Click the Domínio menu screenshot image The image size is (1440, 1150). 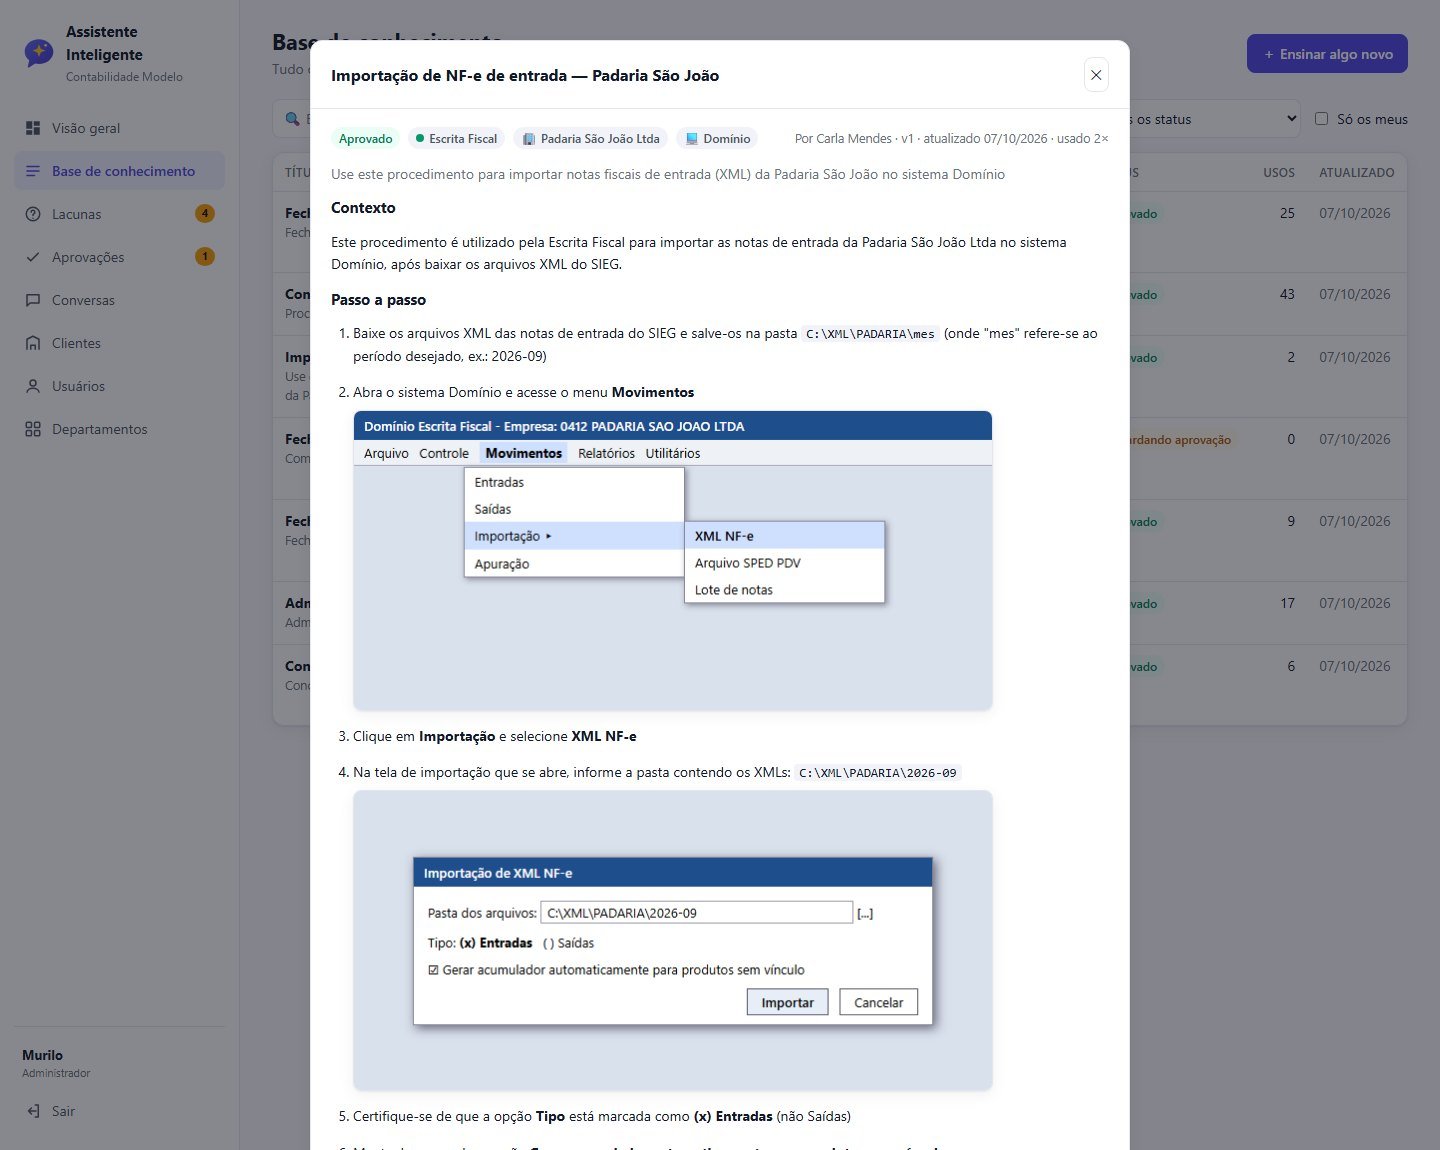tap(672, 561)
